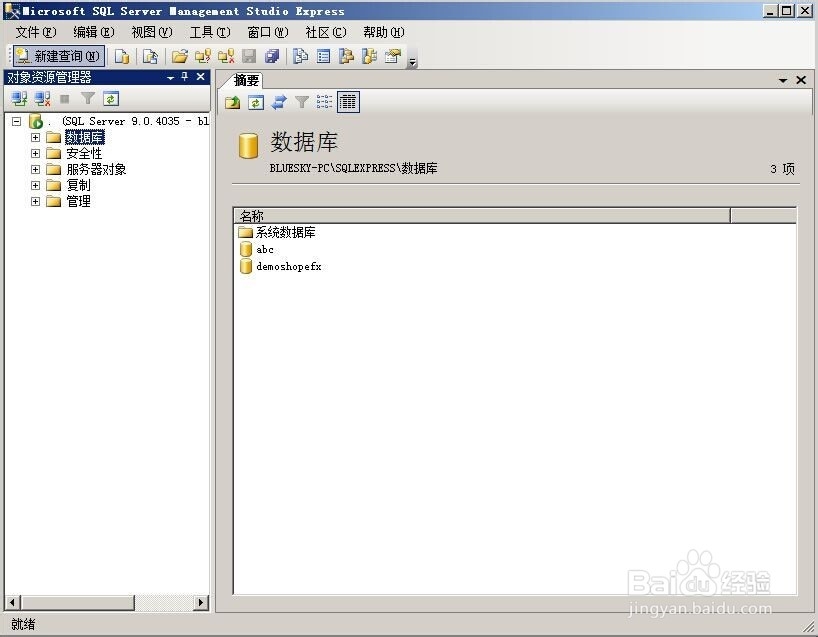818x637 pixels.
Task: Select the abc database in the list
Action: tap(264, 249)
